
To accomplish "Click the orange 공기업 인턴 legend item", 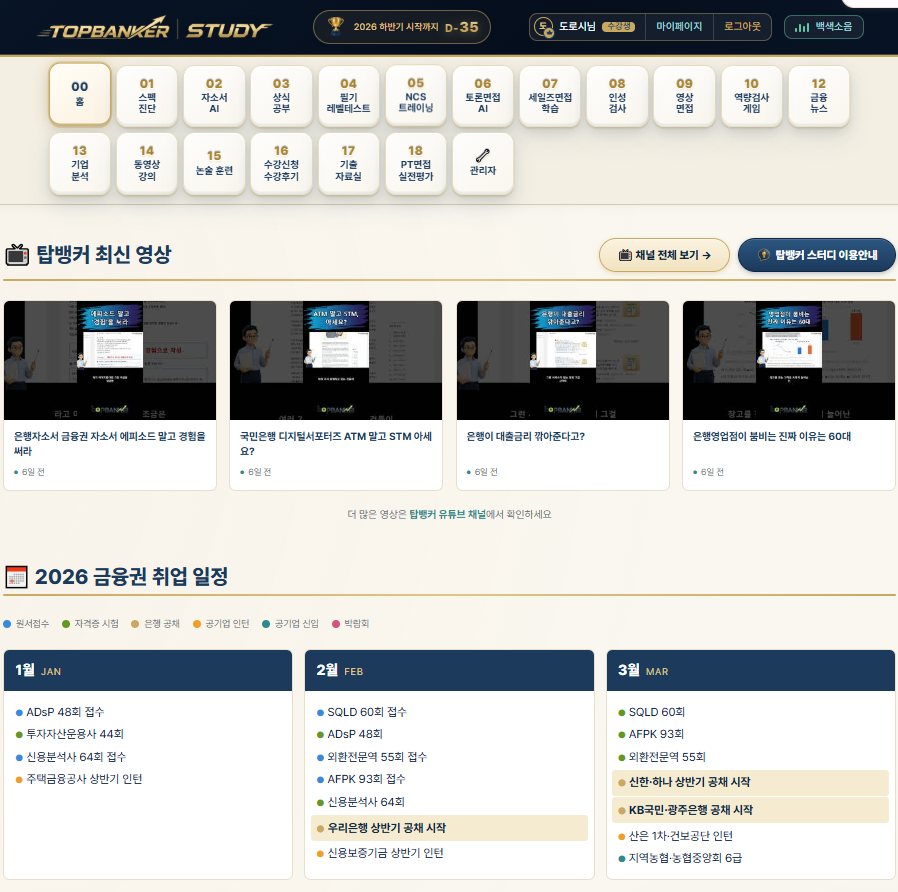I will [x=221, y=624].
